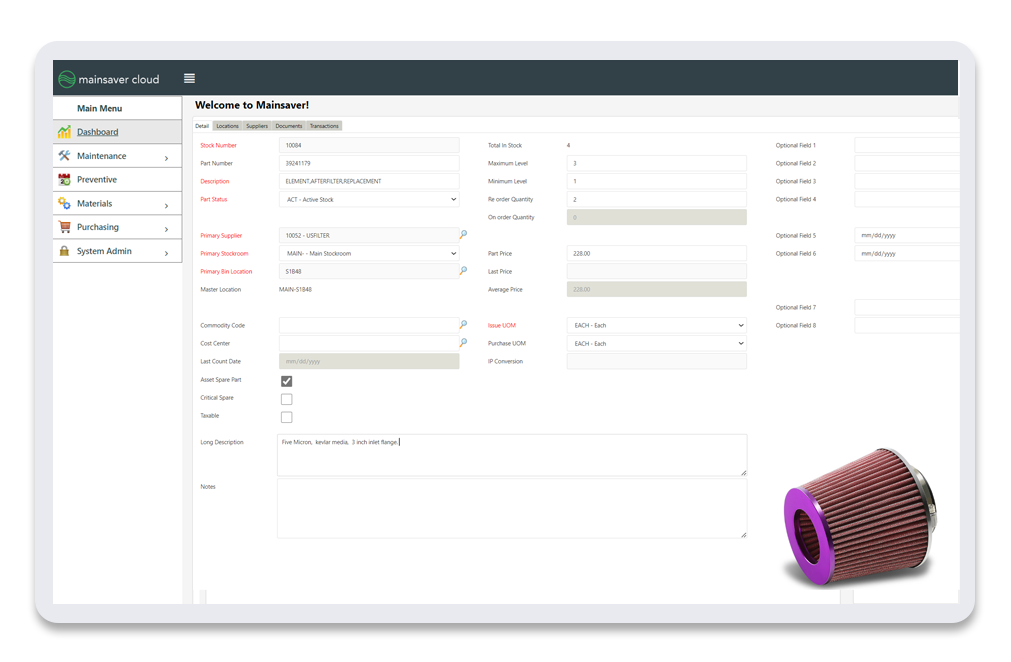Click the Materials sidebar icon
This screenshot has height=662, width=1011.
[x=66, y=203]
